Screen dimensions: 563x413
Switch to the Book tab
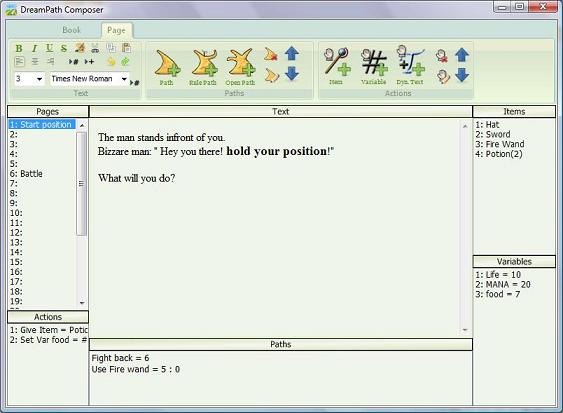[71, 30]
